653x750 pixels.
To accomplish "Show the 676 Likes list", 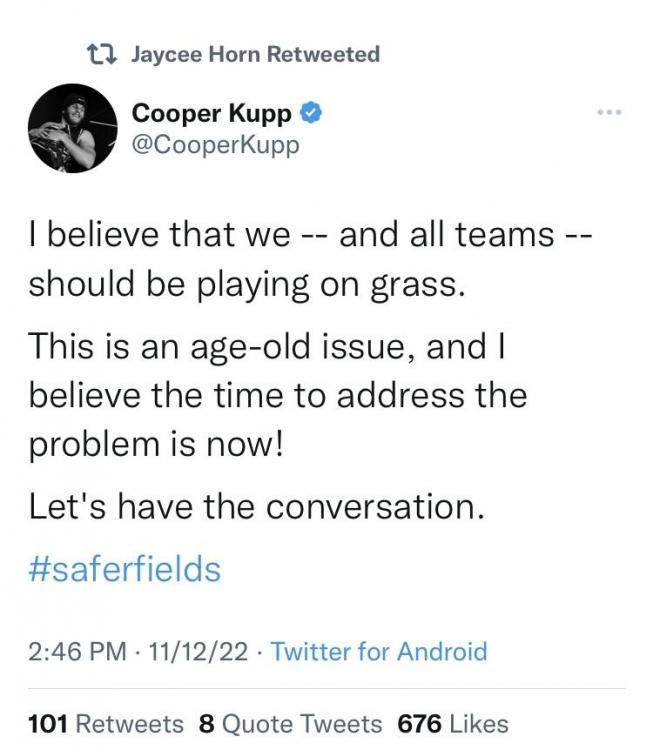I will click(453, 723).
